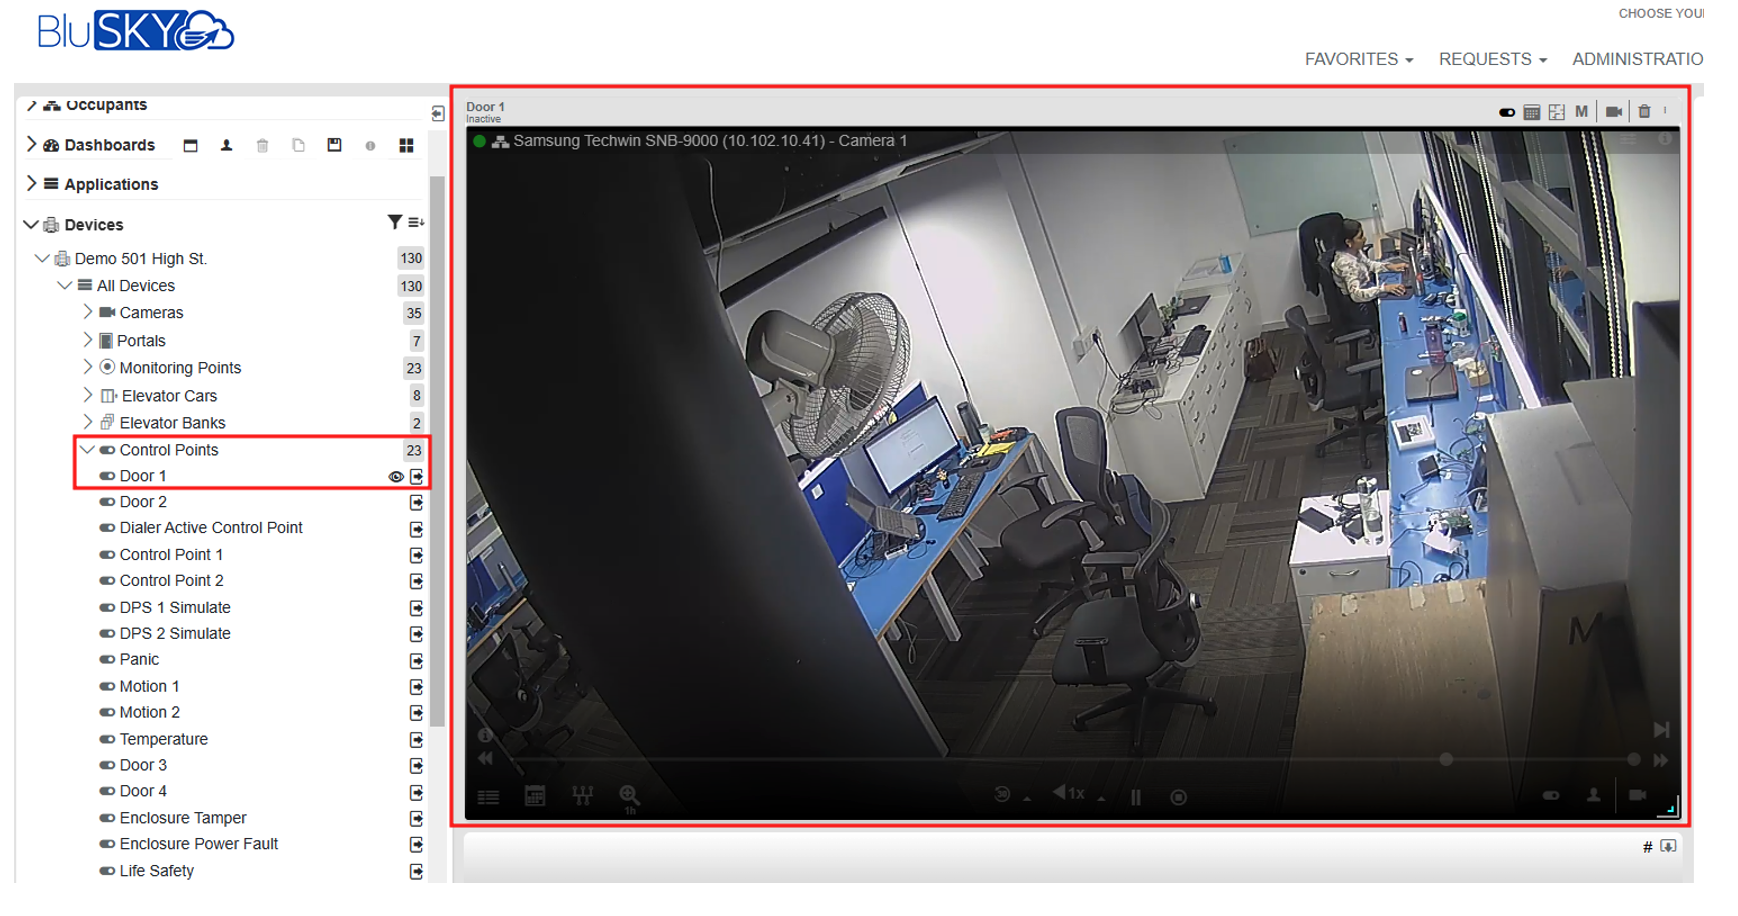Toggle the eye visibility icon for Door 1
This screenshot has width=1738, height=916.
[x=396, y=477]
